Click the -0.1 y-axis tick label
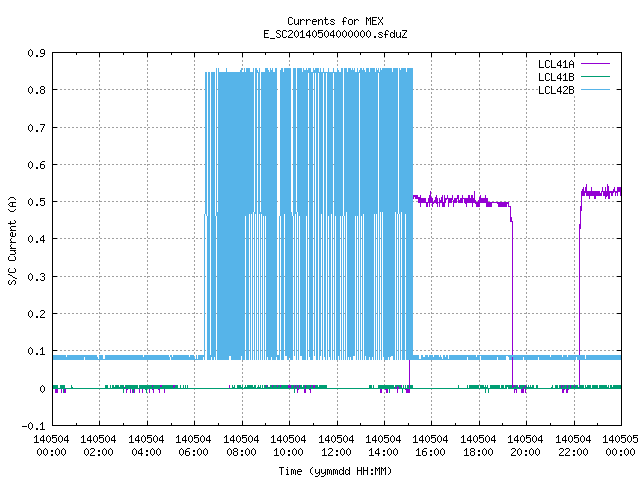Image resolution: width=640 pixels, height=480 pixels. tap(33, 426)
